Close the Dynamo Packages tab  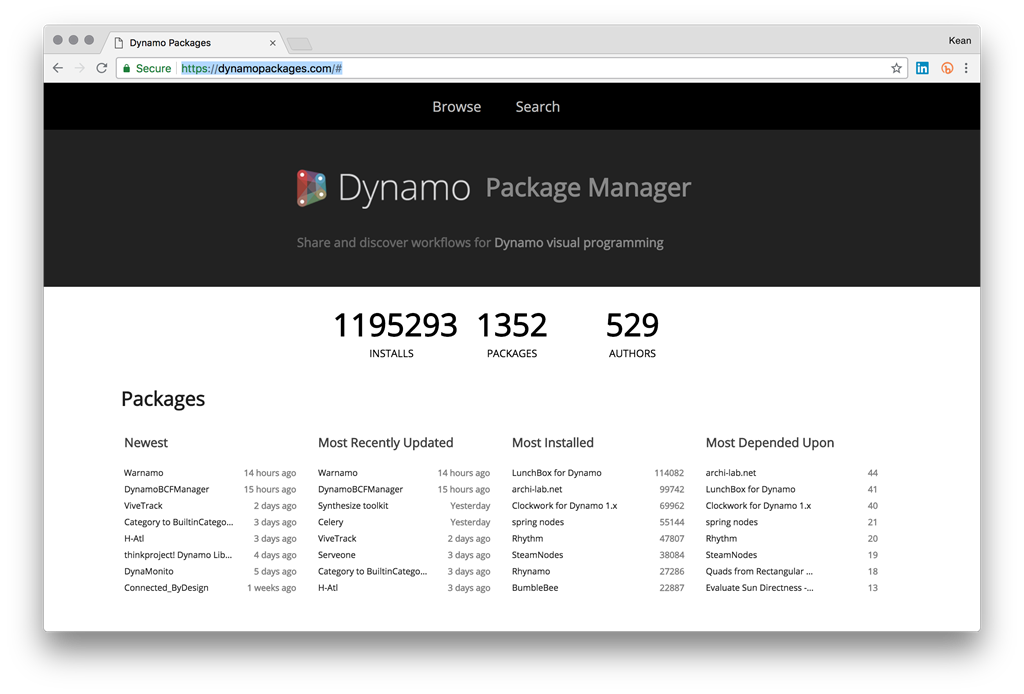tap(272, 43)
